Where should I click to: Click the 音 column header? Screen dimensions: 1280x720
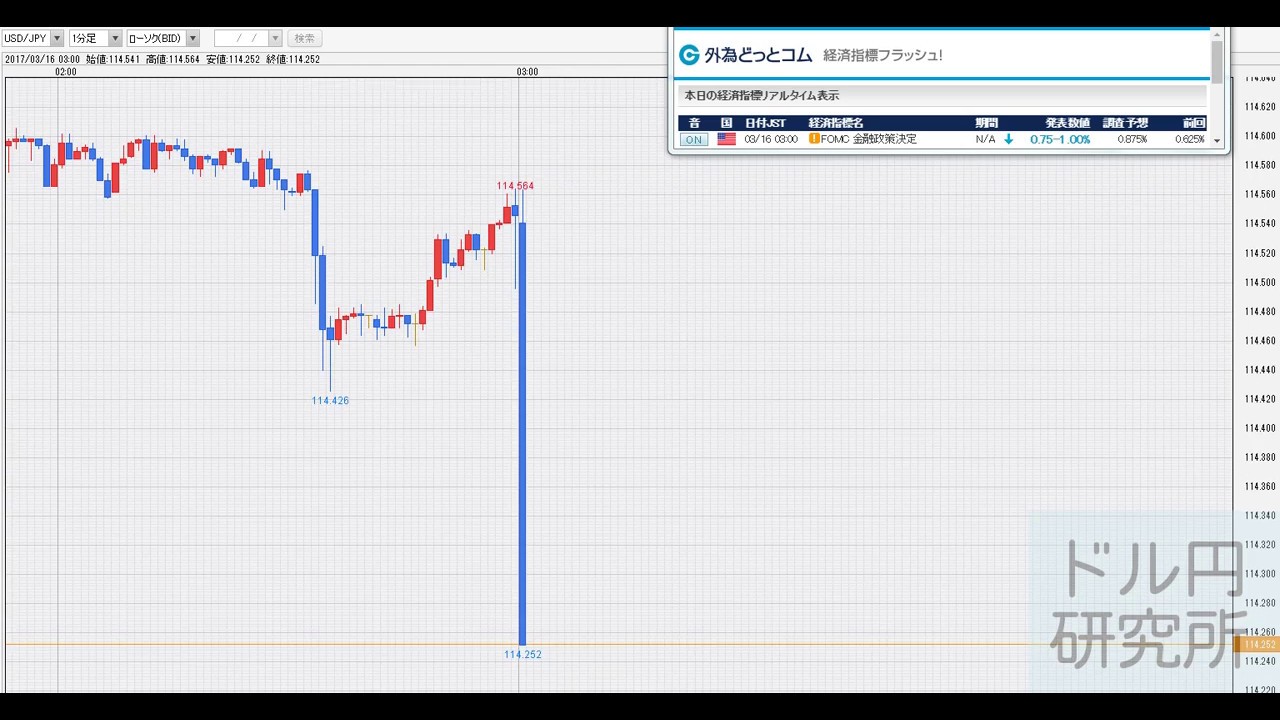pyautogui.click(x=694, y=123)
